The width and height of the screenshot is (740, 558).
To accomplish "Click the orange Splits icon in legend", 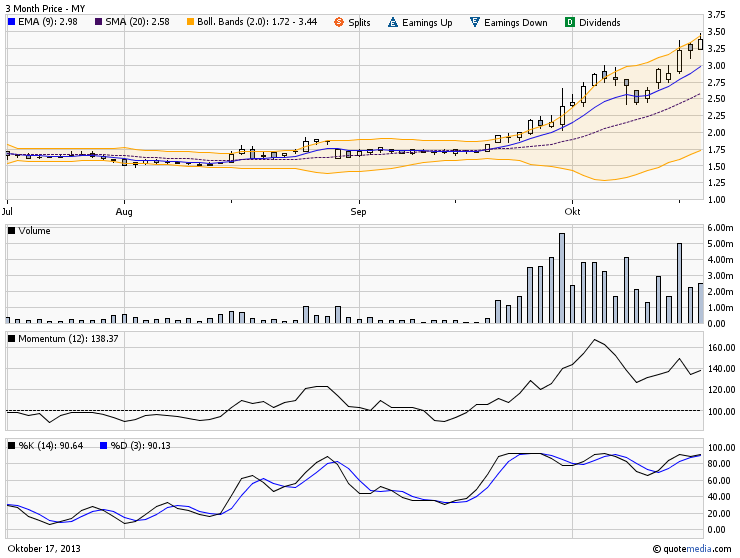I will pyautogui.click(x=338, y=22).
